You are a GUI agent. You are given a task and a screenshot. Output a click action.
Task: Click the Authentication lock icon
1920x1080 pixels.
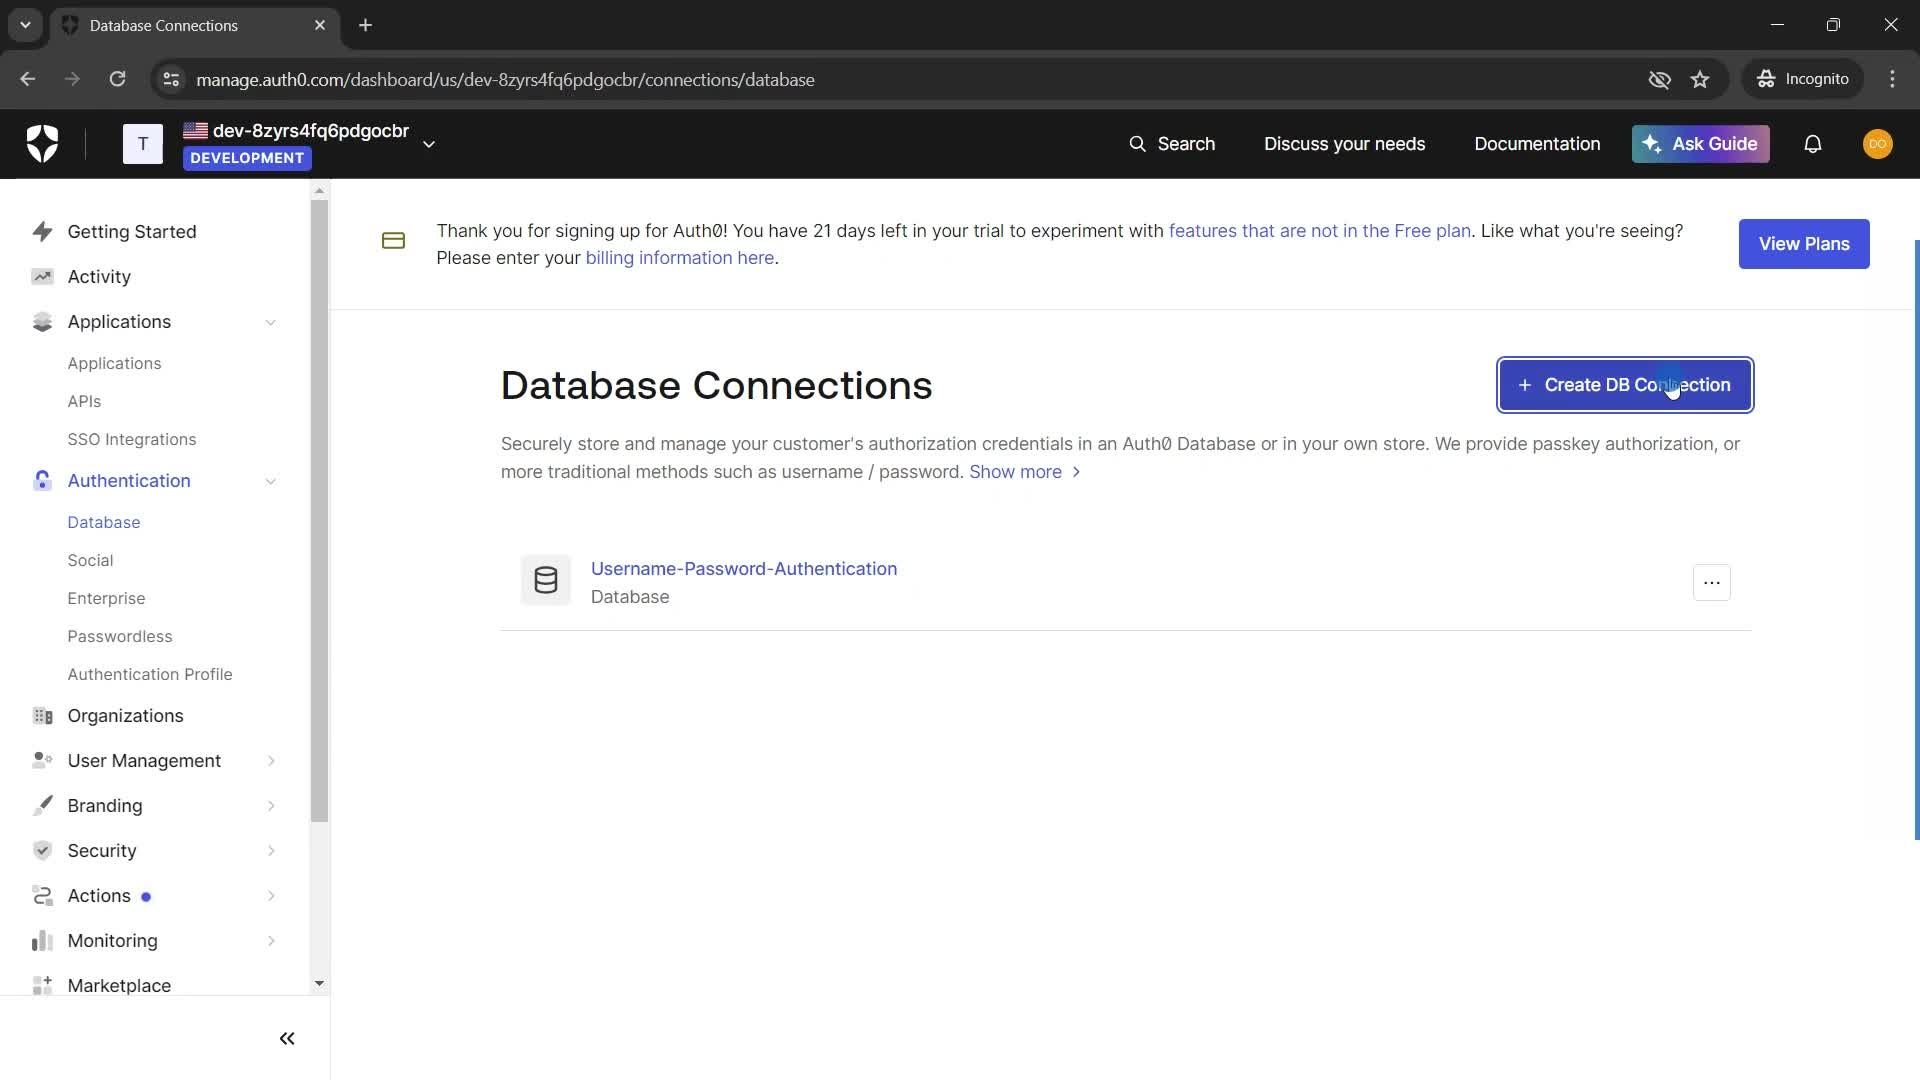pos(42,481)
